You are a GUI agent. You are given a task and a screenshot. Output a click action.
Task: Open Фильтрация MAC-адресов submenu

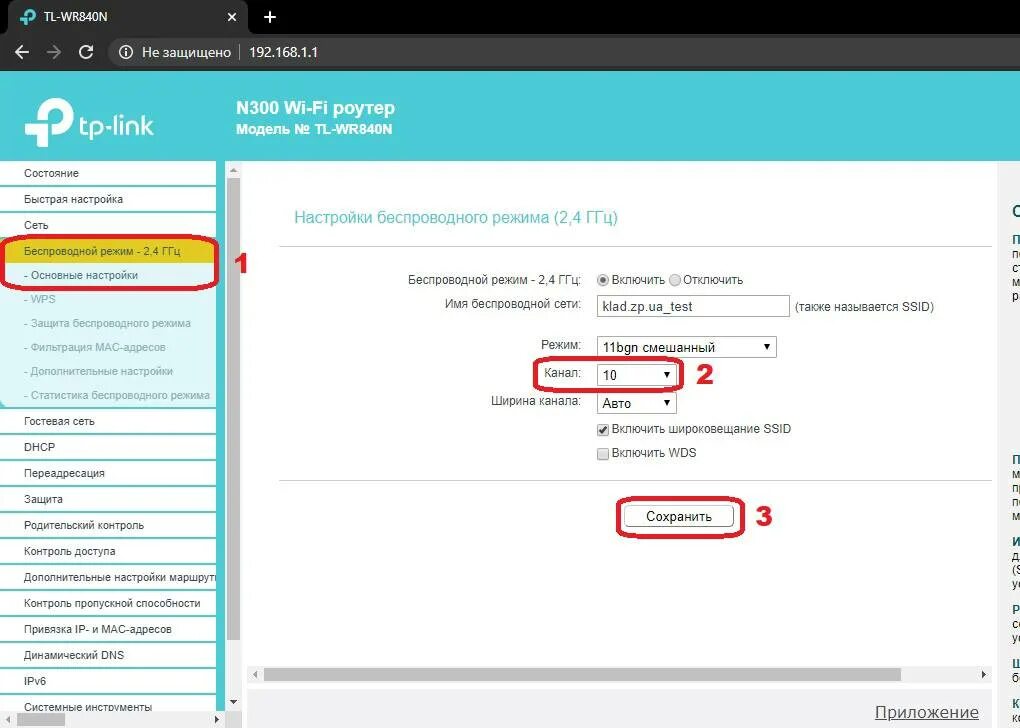94,347
